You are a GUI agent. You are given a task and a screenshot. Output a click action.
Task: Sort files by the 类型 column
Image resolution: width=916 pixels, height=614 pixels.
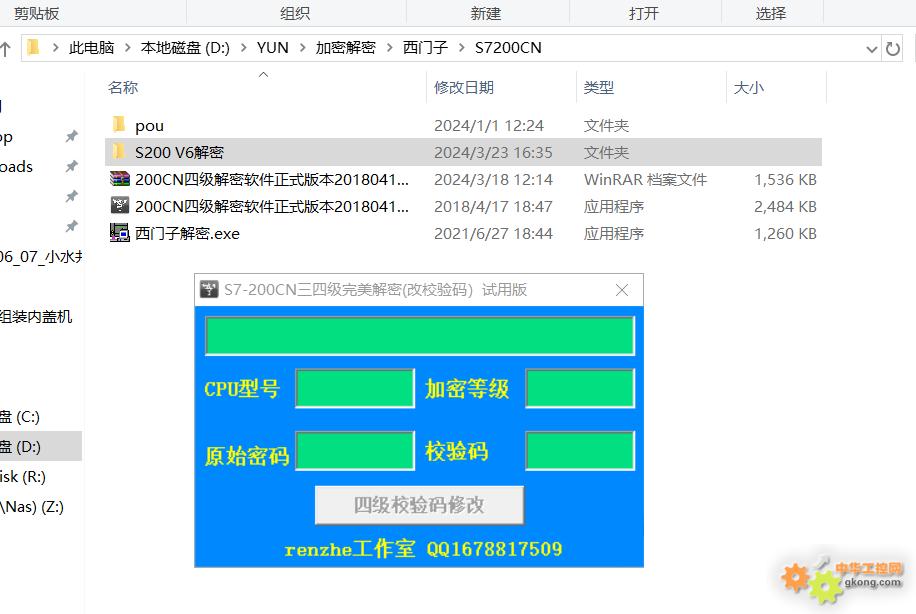pos(599,88)
